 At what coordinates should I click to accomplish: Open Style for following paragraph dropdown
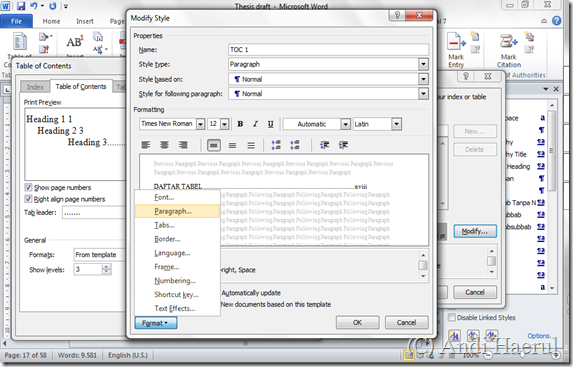pyautogui.click(x=423, y=94)
